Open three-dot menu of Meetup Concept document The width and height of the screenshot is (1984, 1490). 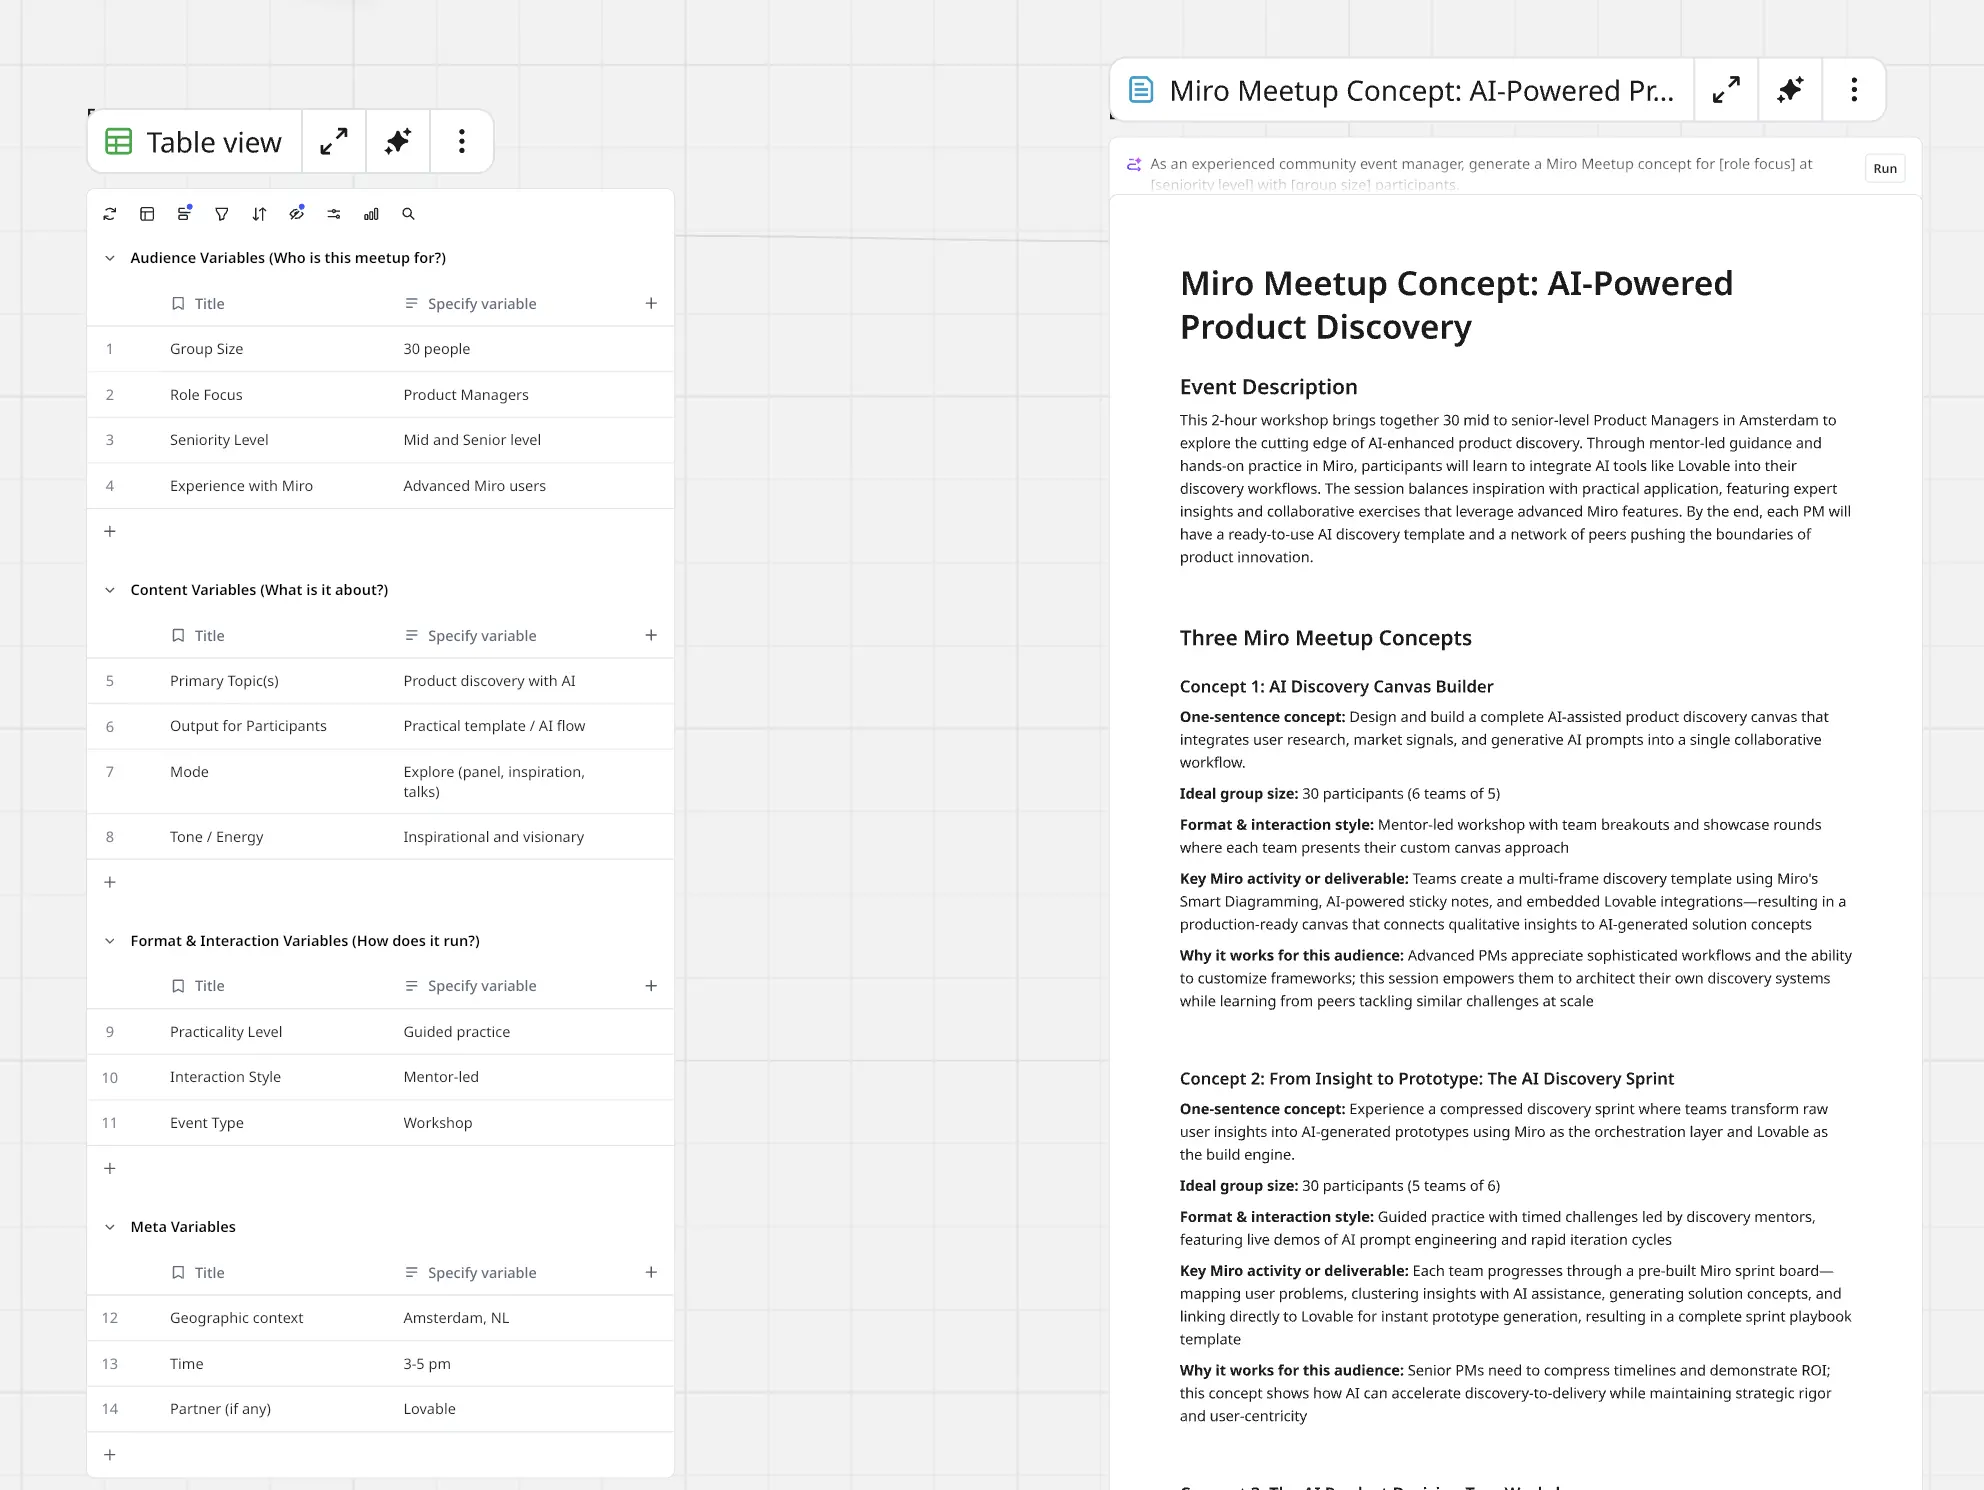tap(1854, 90)
